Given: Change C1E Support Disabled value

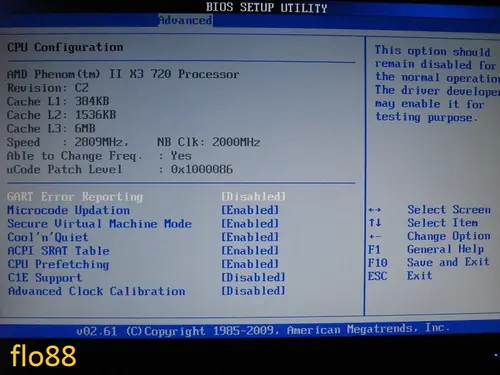Looking at the screenshot, I should point(253,277).
